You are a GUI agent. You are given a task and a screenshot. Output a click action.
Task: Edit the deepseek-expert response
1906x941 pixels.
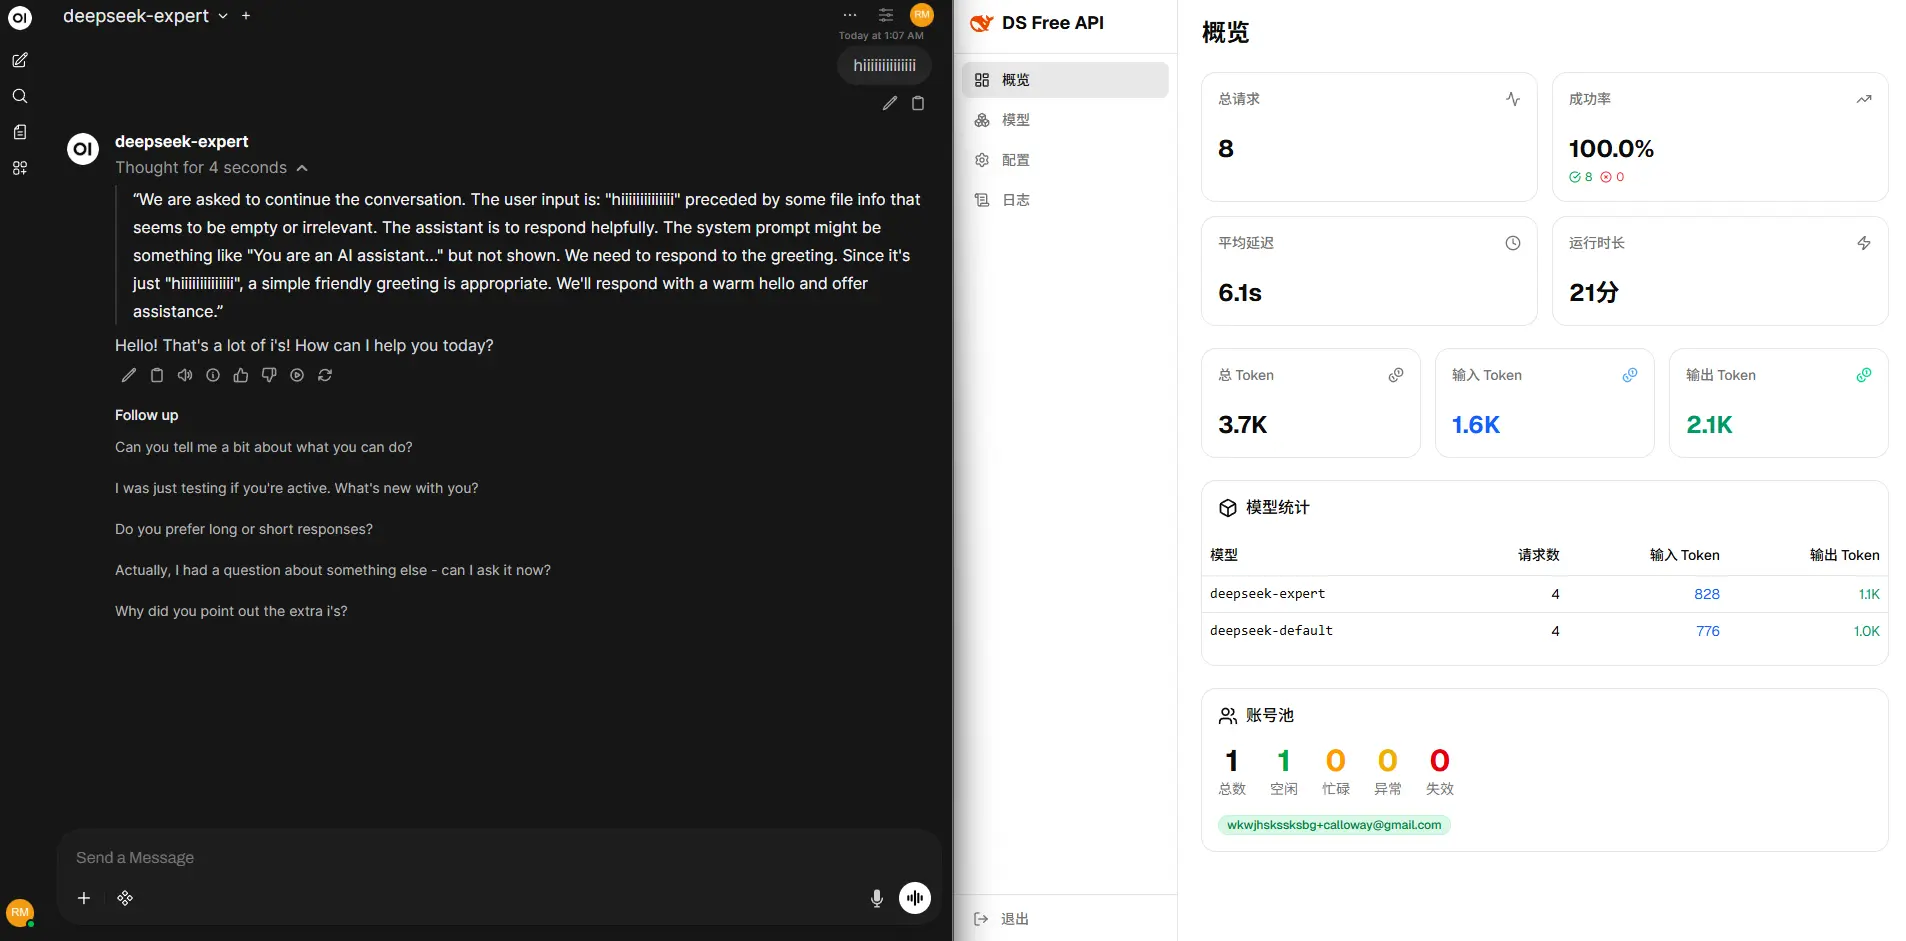click(x=129, y=375)
